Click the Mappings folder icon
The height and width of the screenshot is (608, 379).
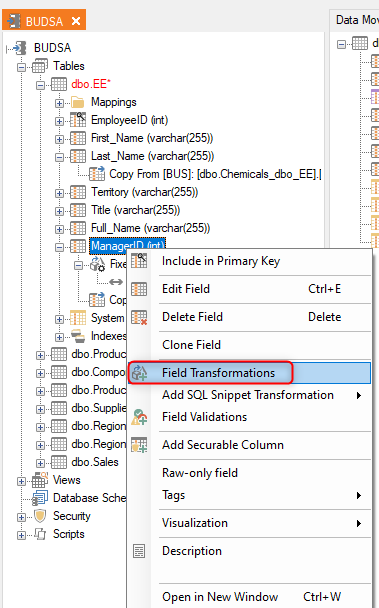tap(78, 102)
